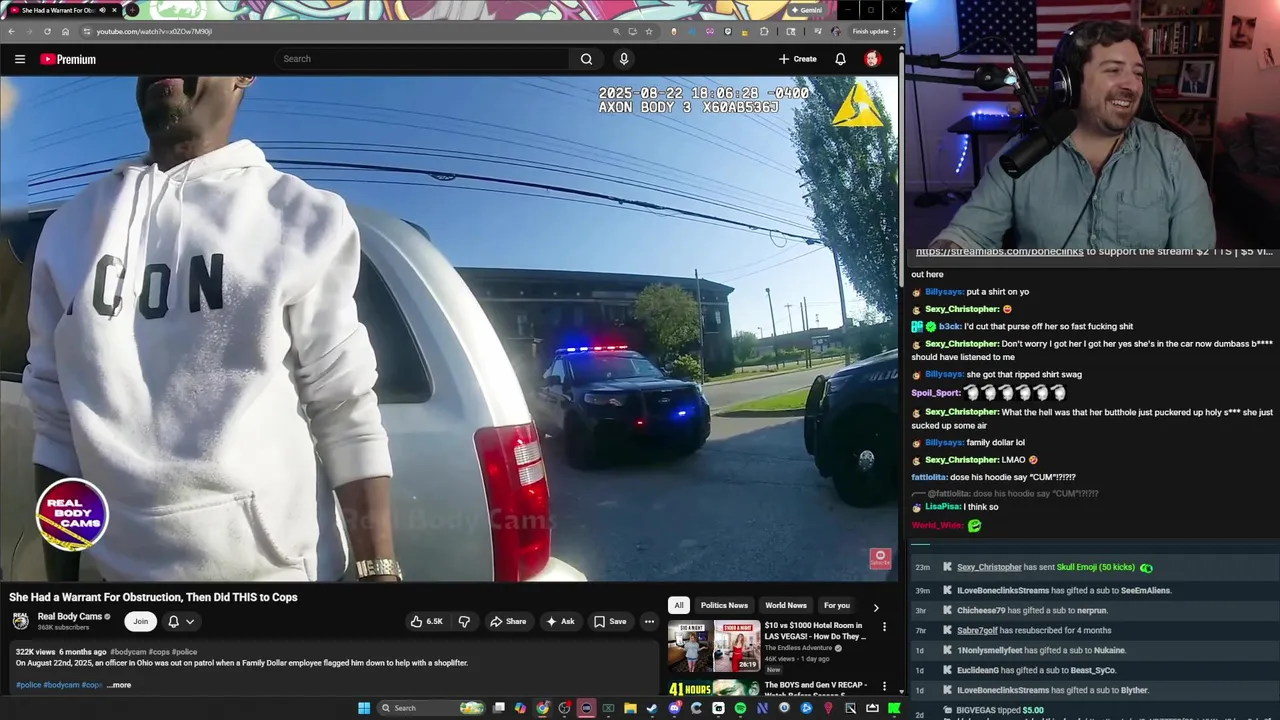Select the Politics News chip
The height and width of the screenshot is (720, 1280).
click(724, 605)
